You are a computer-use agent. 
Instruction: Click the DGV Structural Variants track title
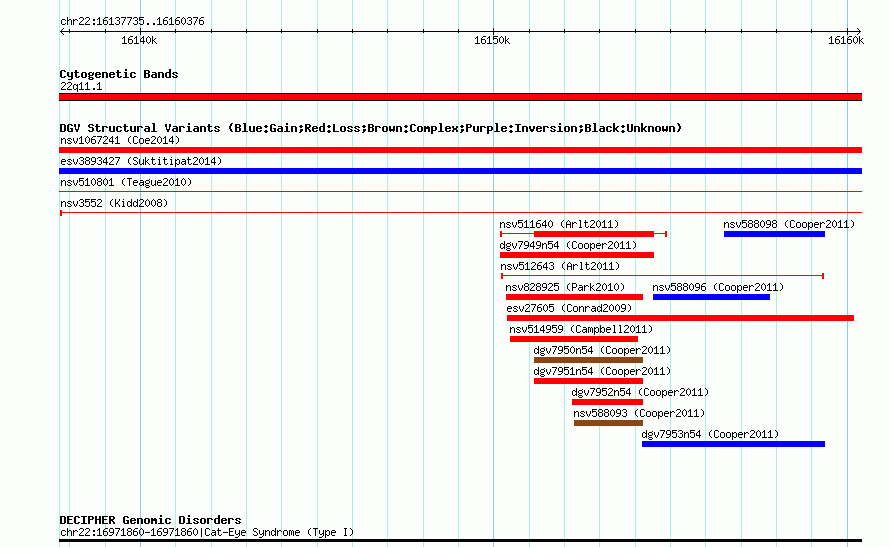370,128
